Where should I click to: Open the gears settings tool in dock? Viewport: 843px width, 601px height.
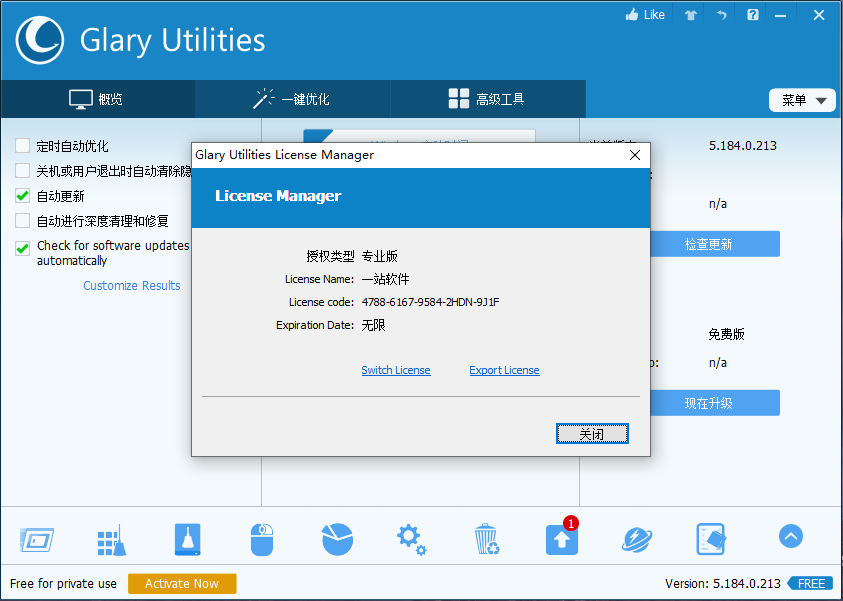(x=411, y=540)
